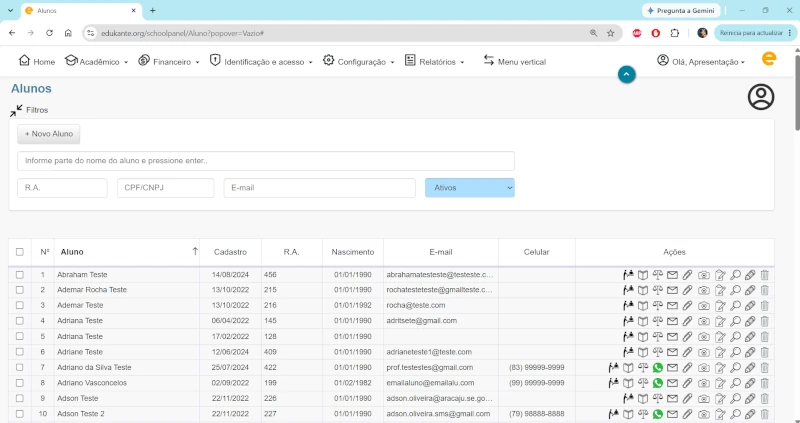Open attendance icon for Abraham Teste row
Viewport: 800px width, 423px height.
(x=628, y=275)
